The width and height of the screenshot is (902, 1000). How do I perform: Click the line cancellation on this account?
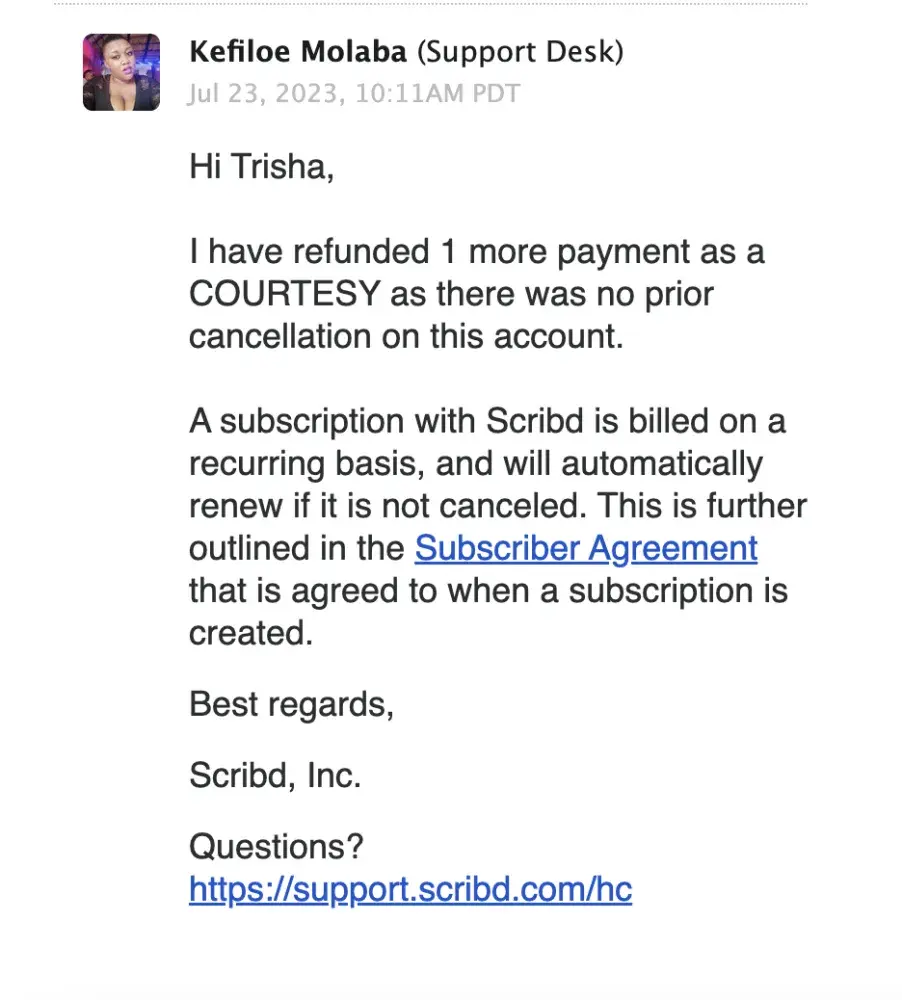pyautogui.click(x=405, y=336)
